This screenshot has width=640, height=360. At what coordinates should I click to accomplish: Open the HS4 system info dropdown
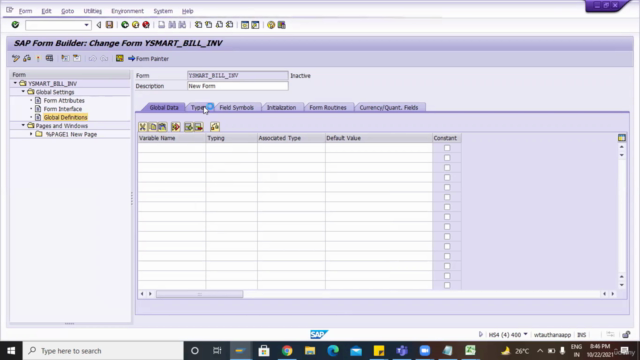pos(525,334)
